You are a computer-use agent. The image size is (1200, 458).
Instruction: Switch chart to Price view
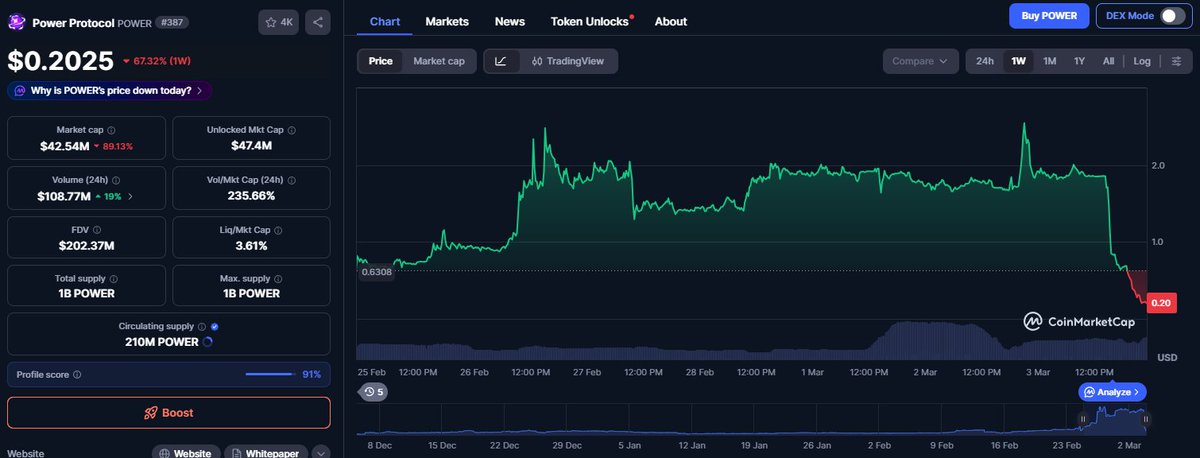click(x=380, y=61)
